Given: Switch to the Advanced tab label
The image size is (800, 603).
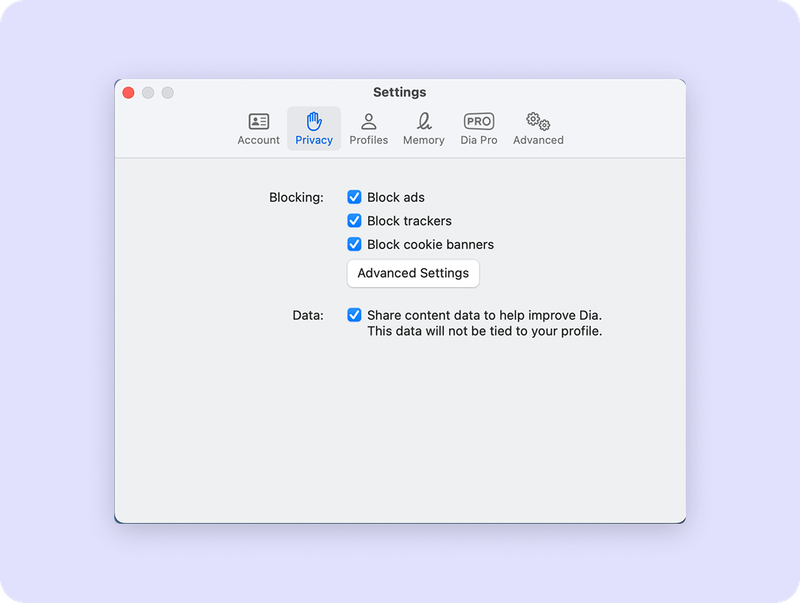Looking at the screenshot, I should (538, 140).
